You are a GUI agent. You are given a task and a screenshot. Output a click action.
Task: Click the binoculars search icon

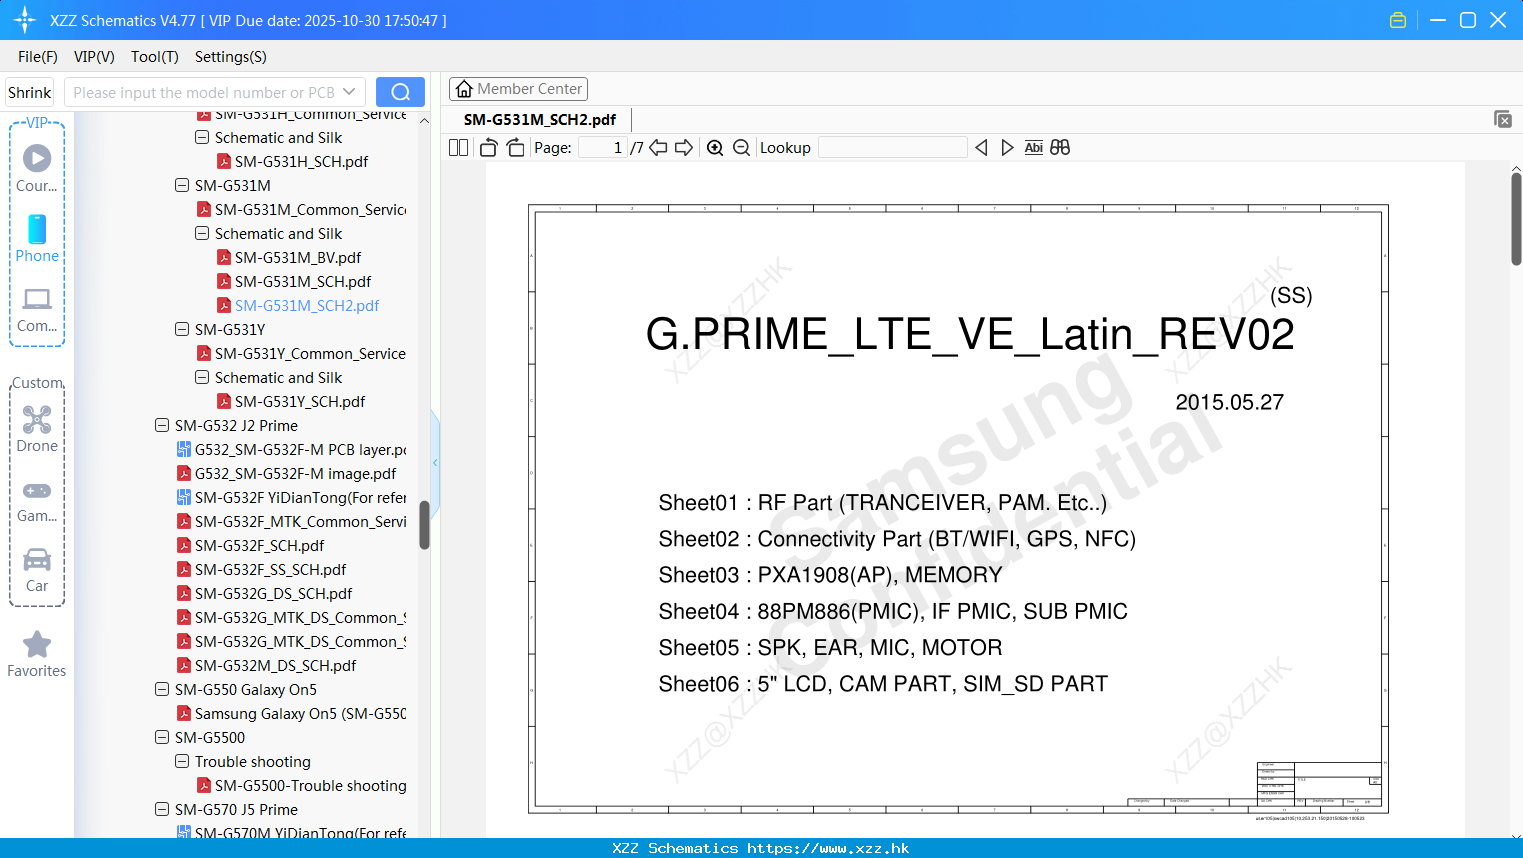coord(1060,147)
